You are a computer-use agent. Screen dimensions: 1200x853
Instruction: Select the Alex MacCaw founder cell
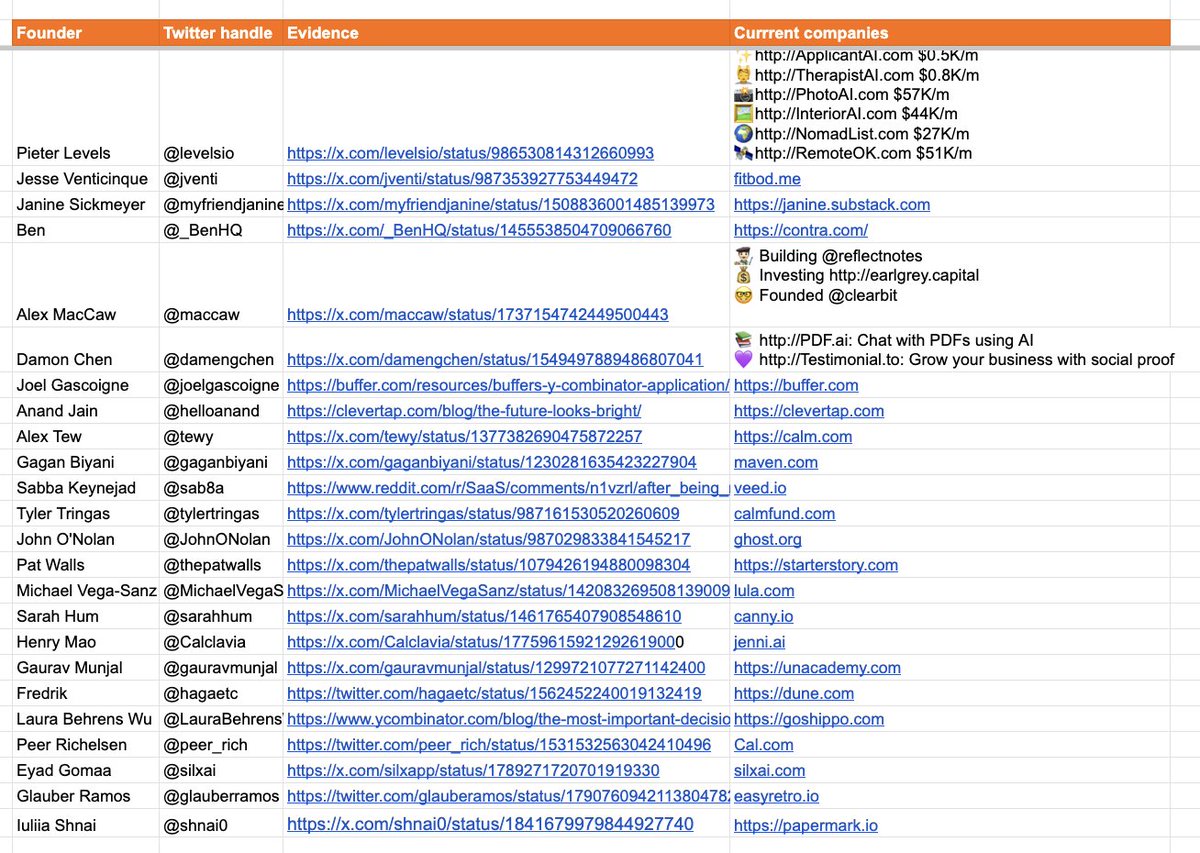[85, 285]
